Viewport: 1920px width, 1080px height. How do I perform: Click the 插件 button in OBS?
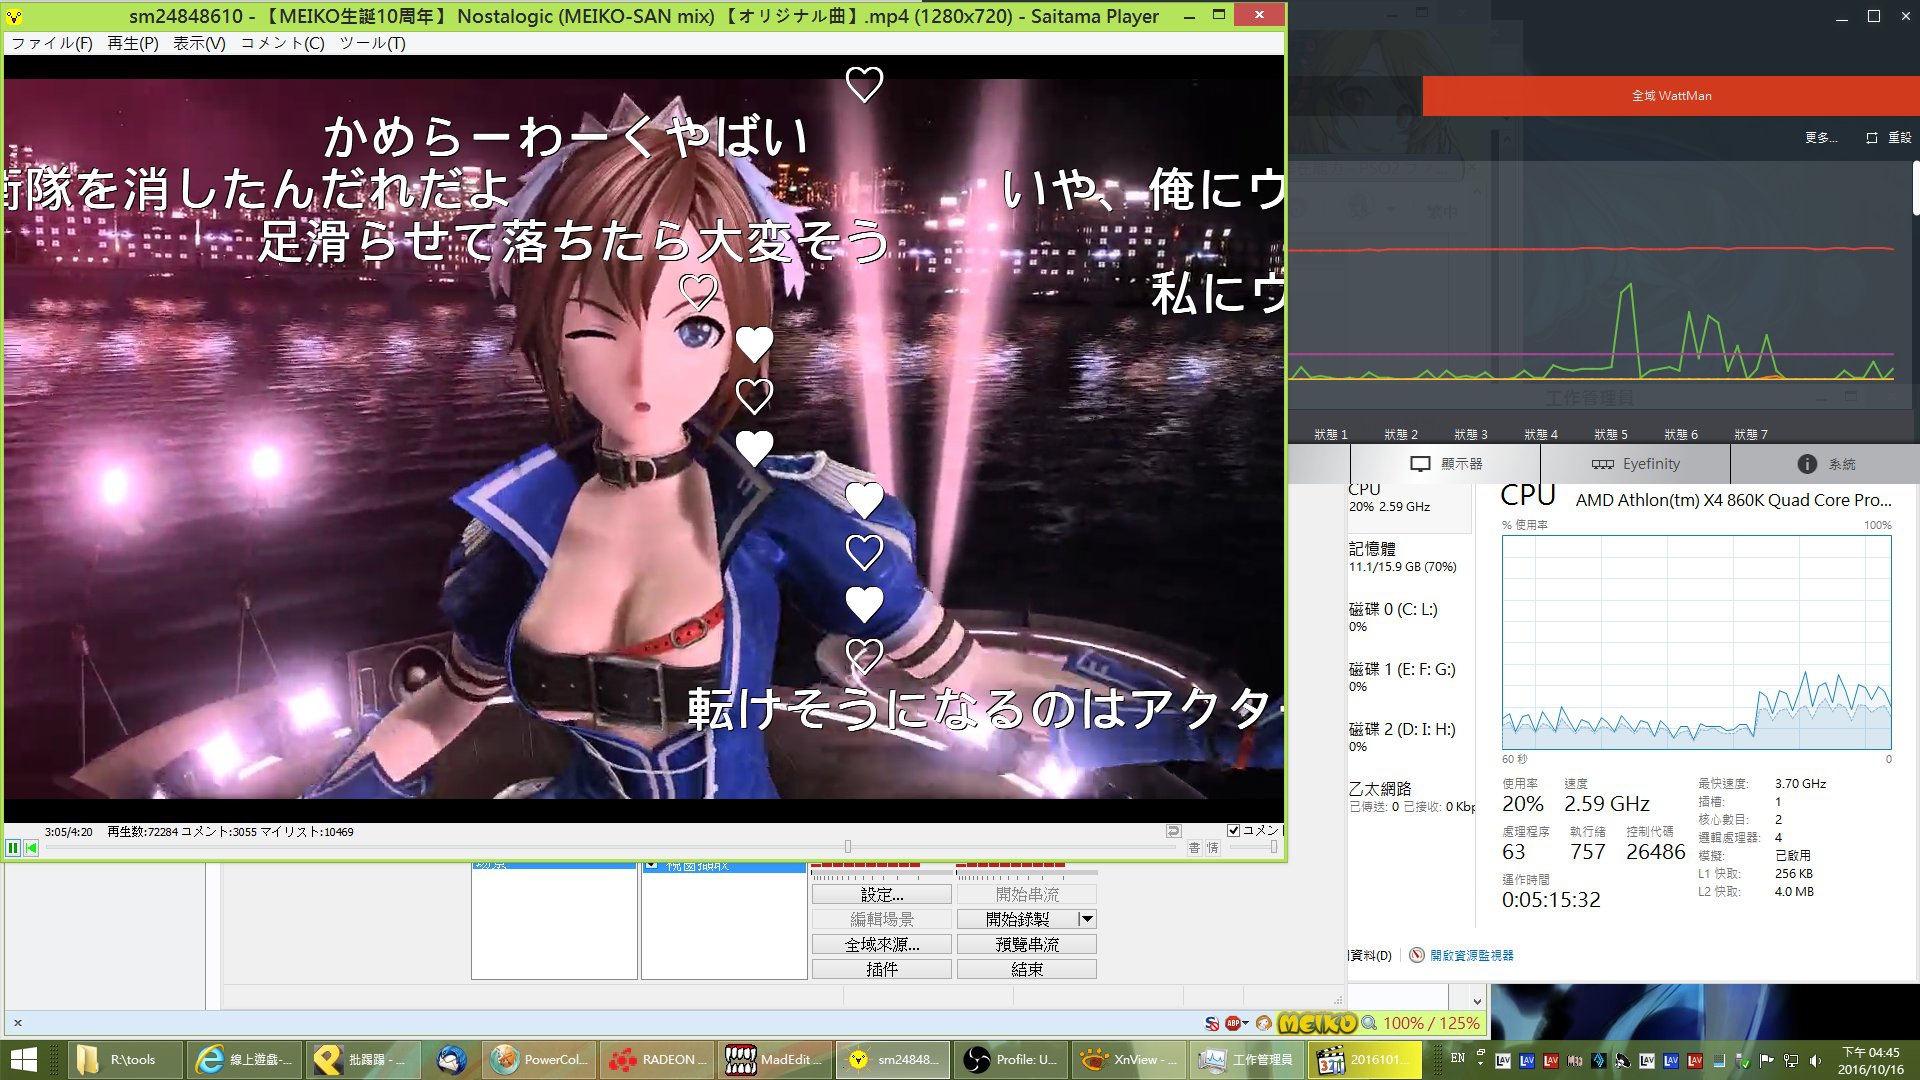[881, 969]
